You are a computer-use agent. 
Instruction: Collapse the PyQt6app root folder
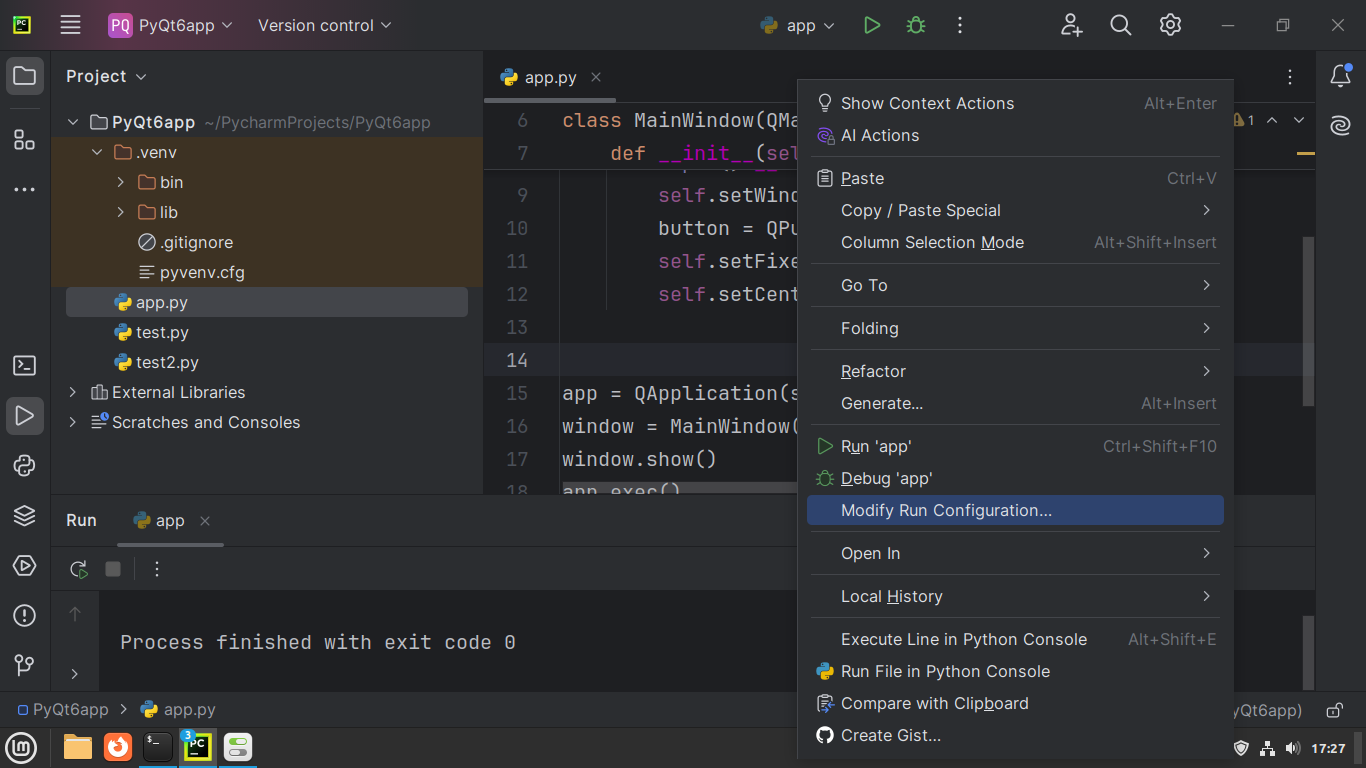72,122
